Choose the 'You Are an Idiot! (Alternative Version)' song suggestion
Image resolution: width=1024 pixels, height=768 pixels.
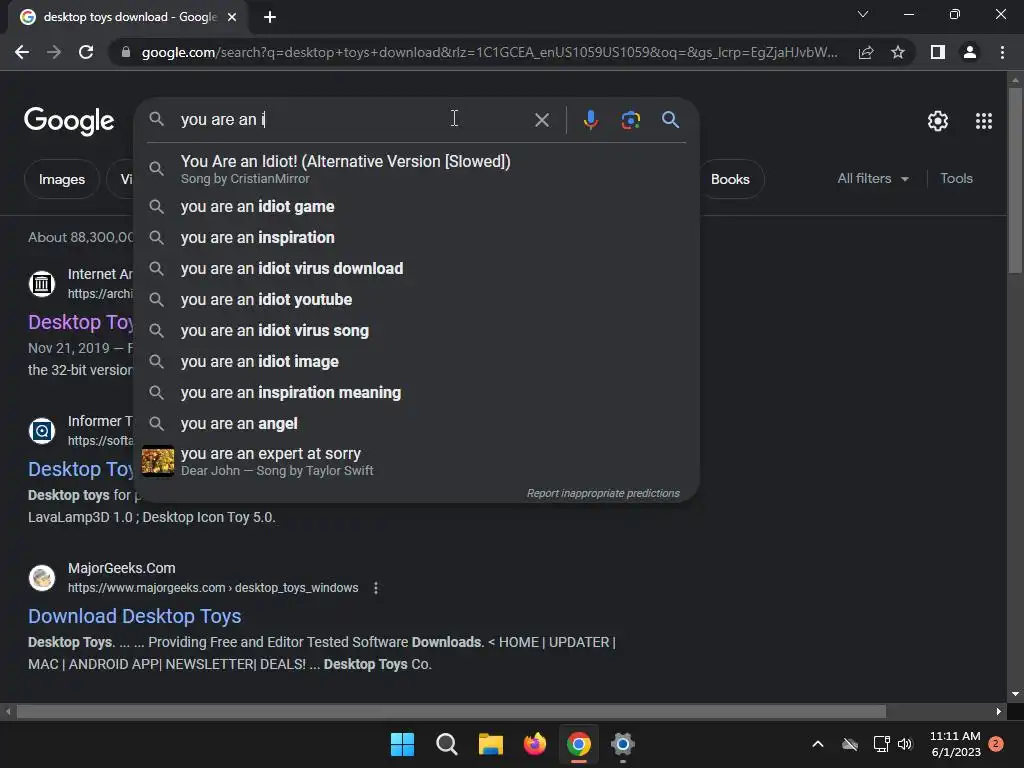[416, 168]
